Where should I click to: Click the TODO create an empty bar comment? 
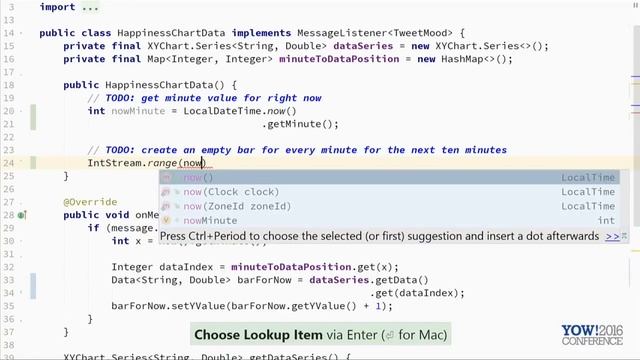click(x=297, y=150)
